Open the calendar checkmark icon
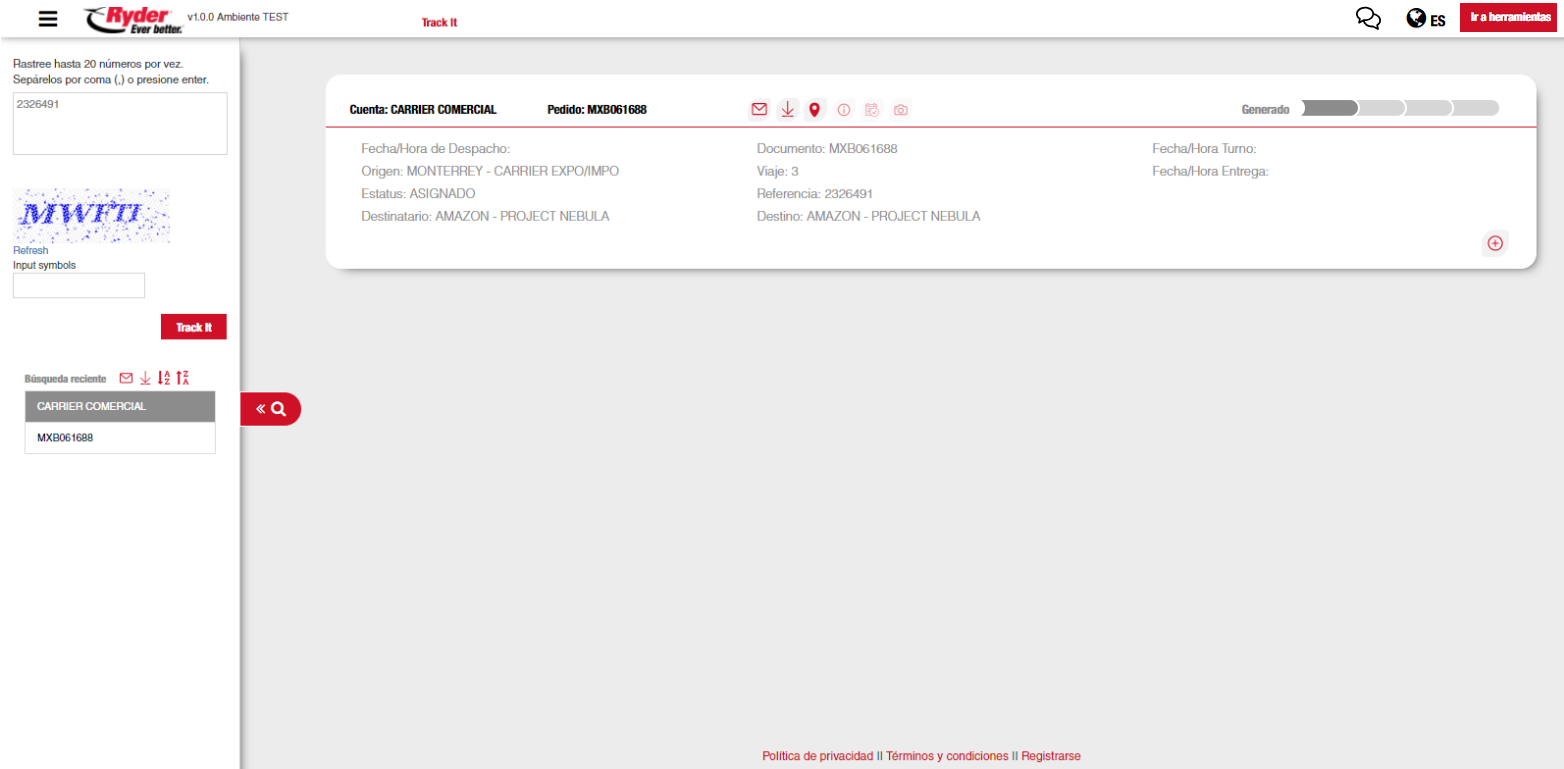The height and width of the screenshot is (769, 1564). click(872, 110)
